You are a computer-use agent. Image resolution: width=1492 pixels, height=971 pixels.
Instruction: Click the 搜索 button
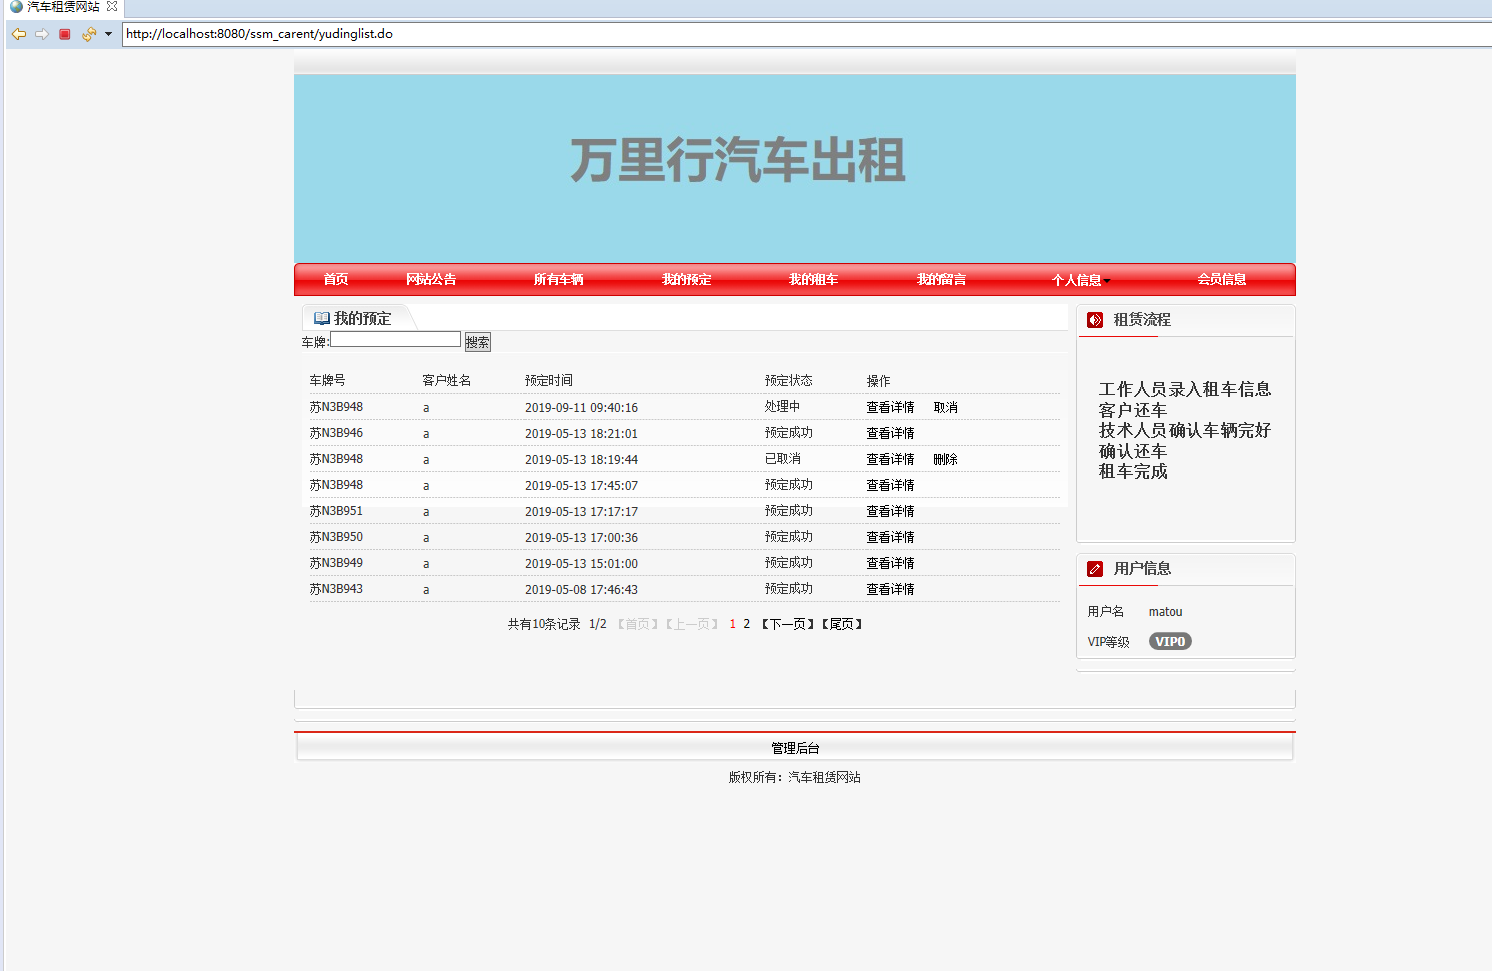477,341
